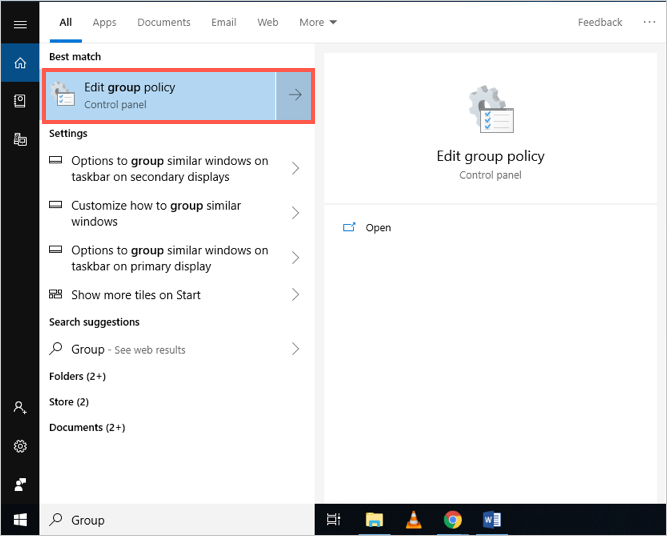Open Microsoft Word from taskbar

pos(492,519)
